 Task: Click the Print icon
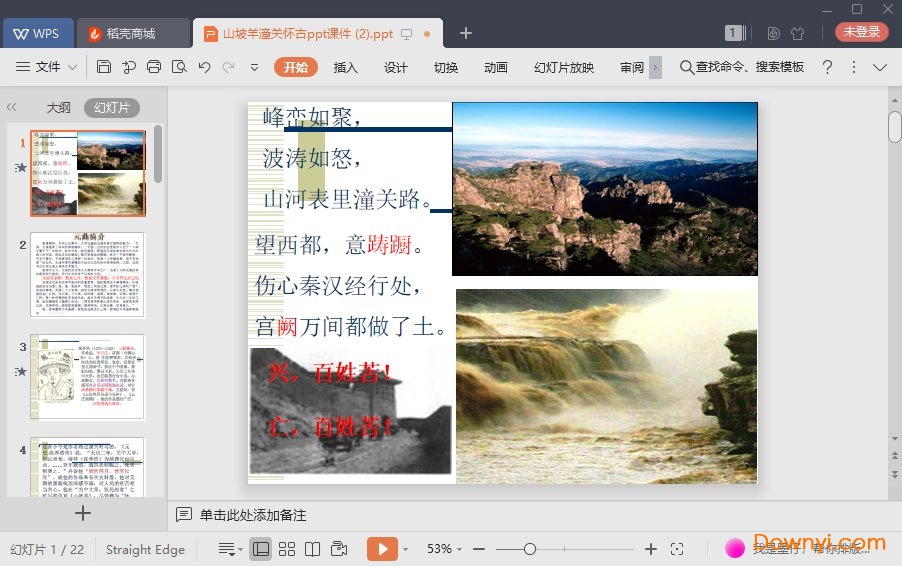pyautogui.click(x=154, y=67)
